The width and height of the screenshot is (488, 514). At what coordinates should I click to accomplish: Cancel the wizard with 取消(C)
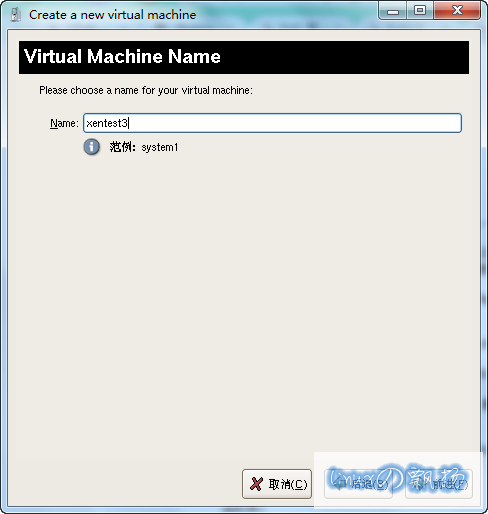point(277,484)
